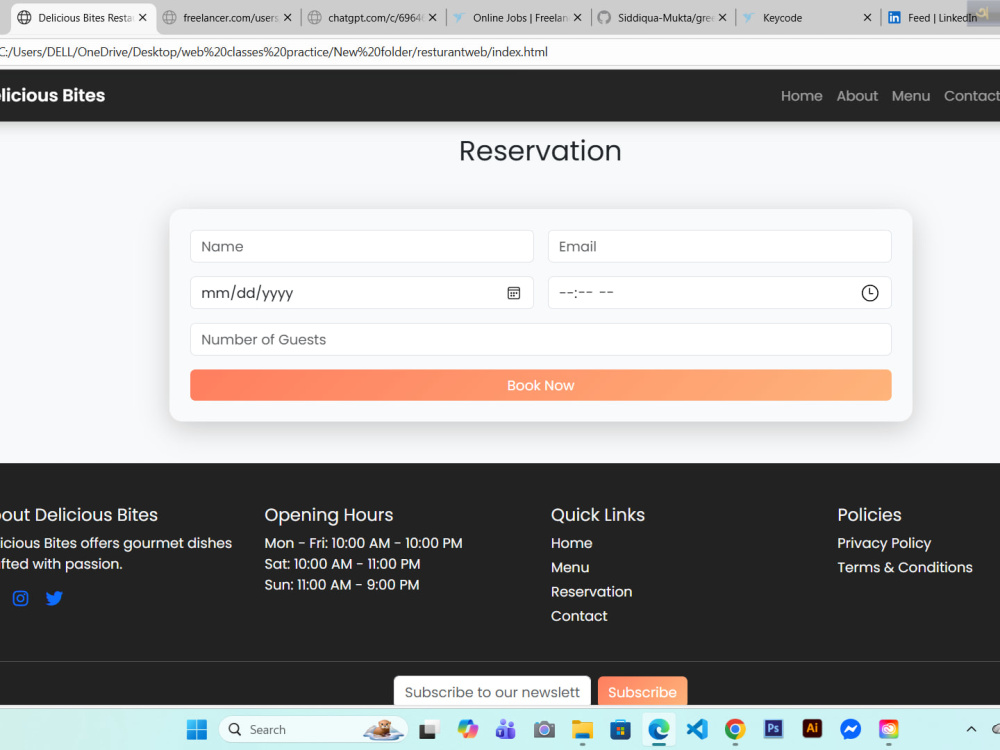Screen dimensions: 1000x750
Task: Click the Delicious Bites brand logo
Action: tap(52, 96)
